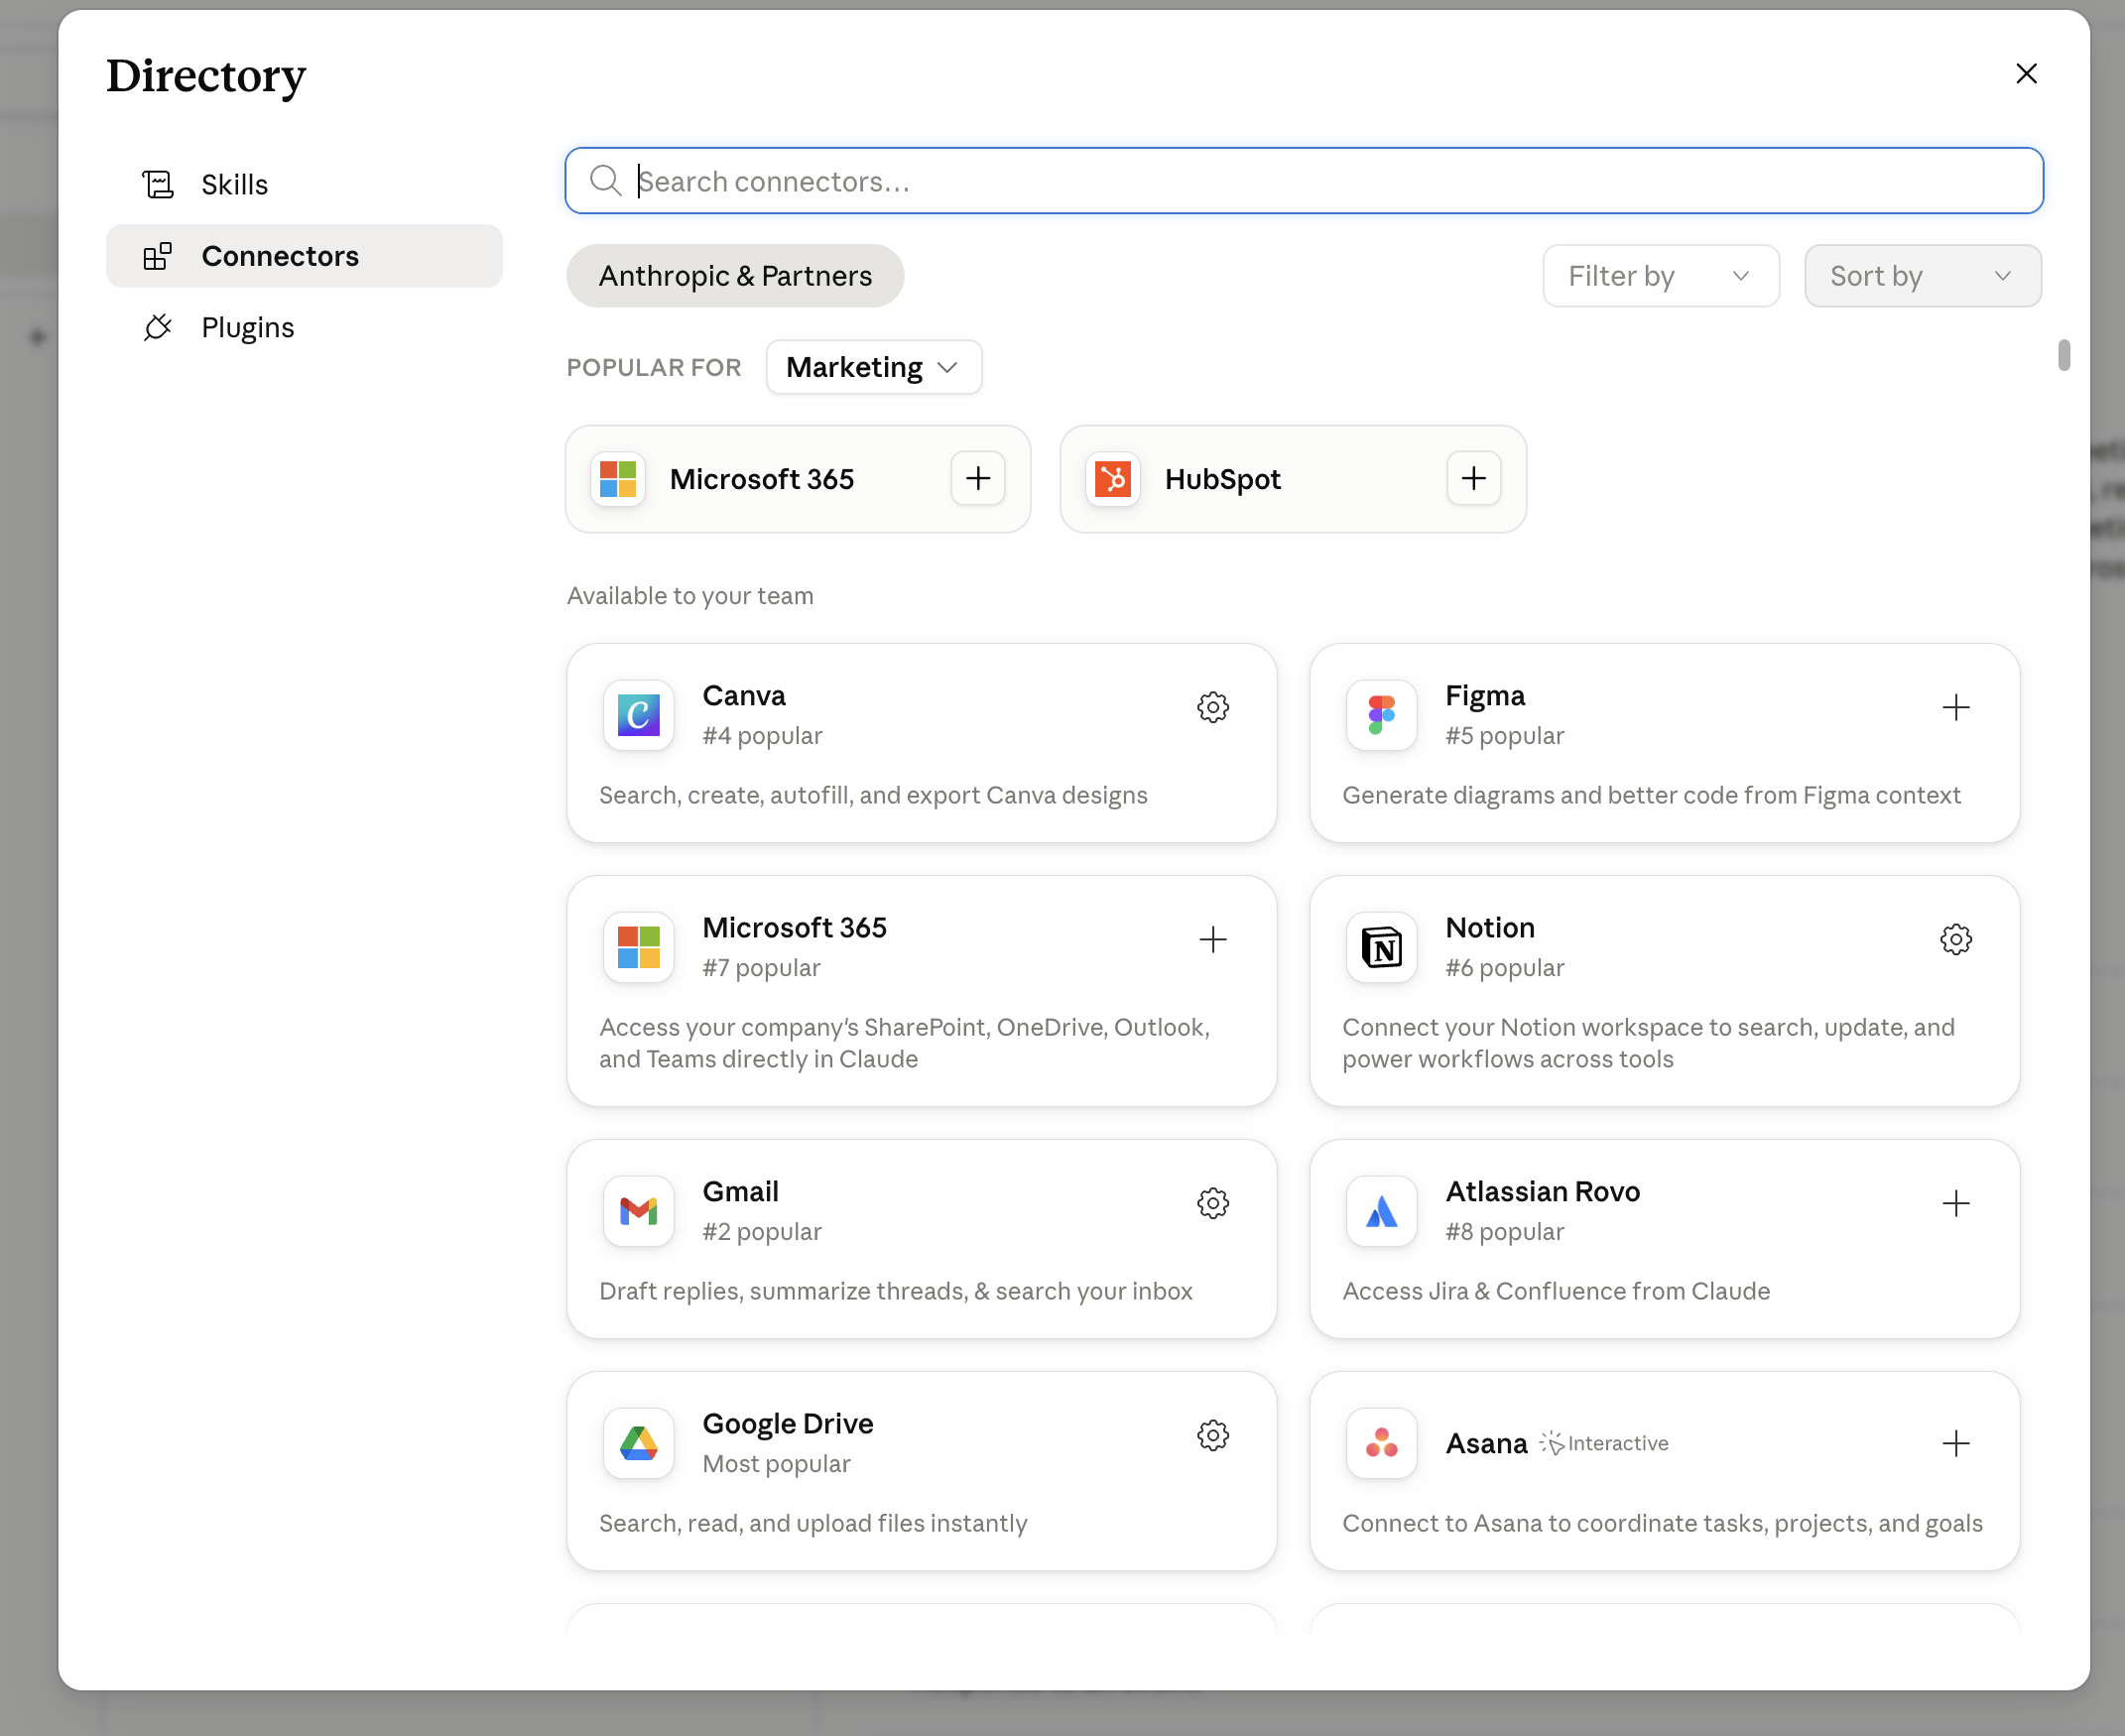Open Canva connector settings gear

1212,708
